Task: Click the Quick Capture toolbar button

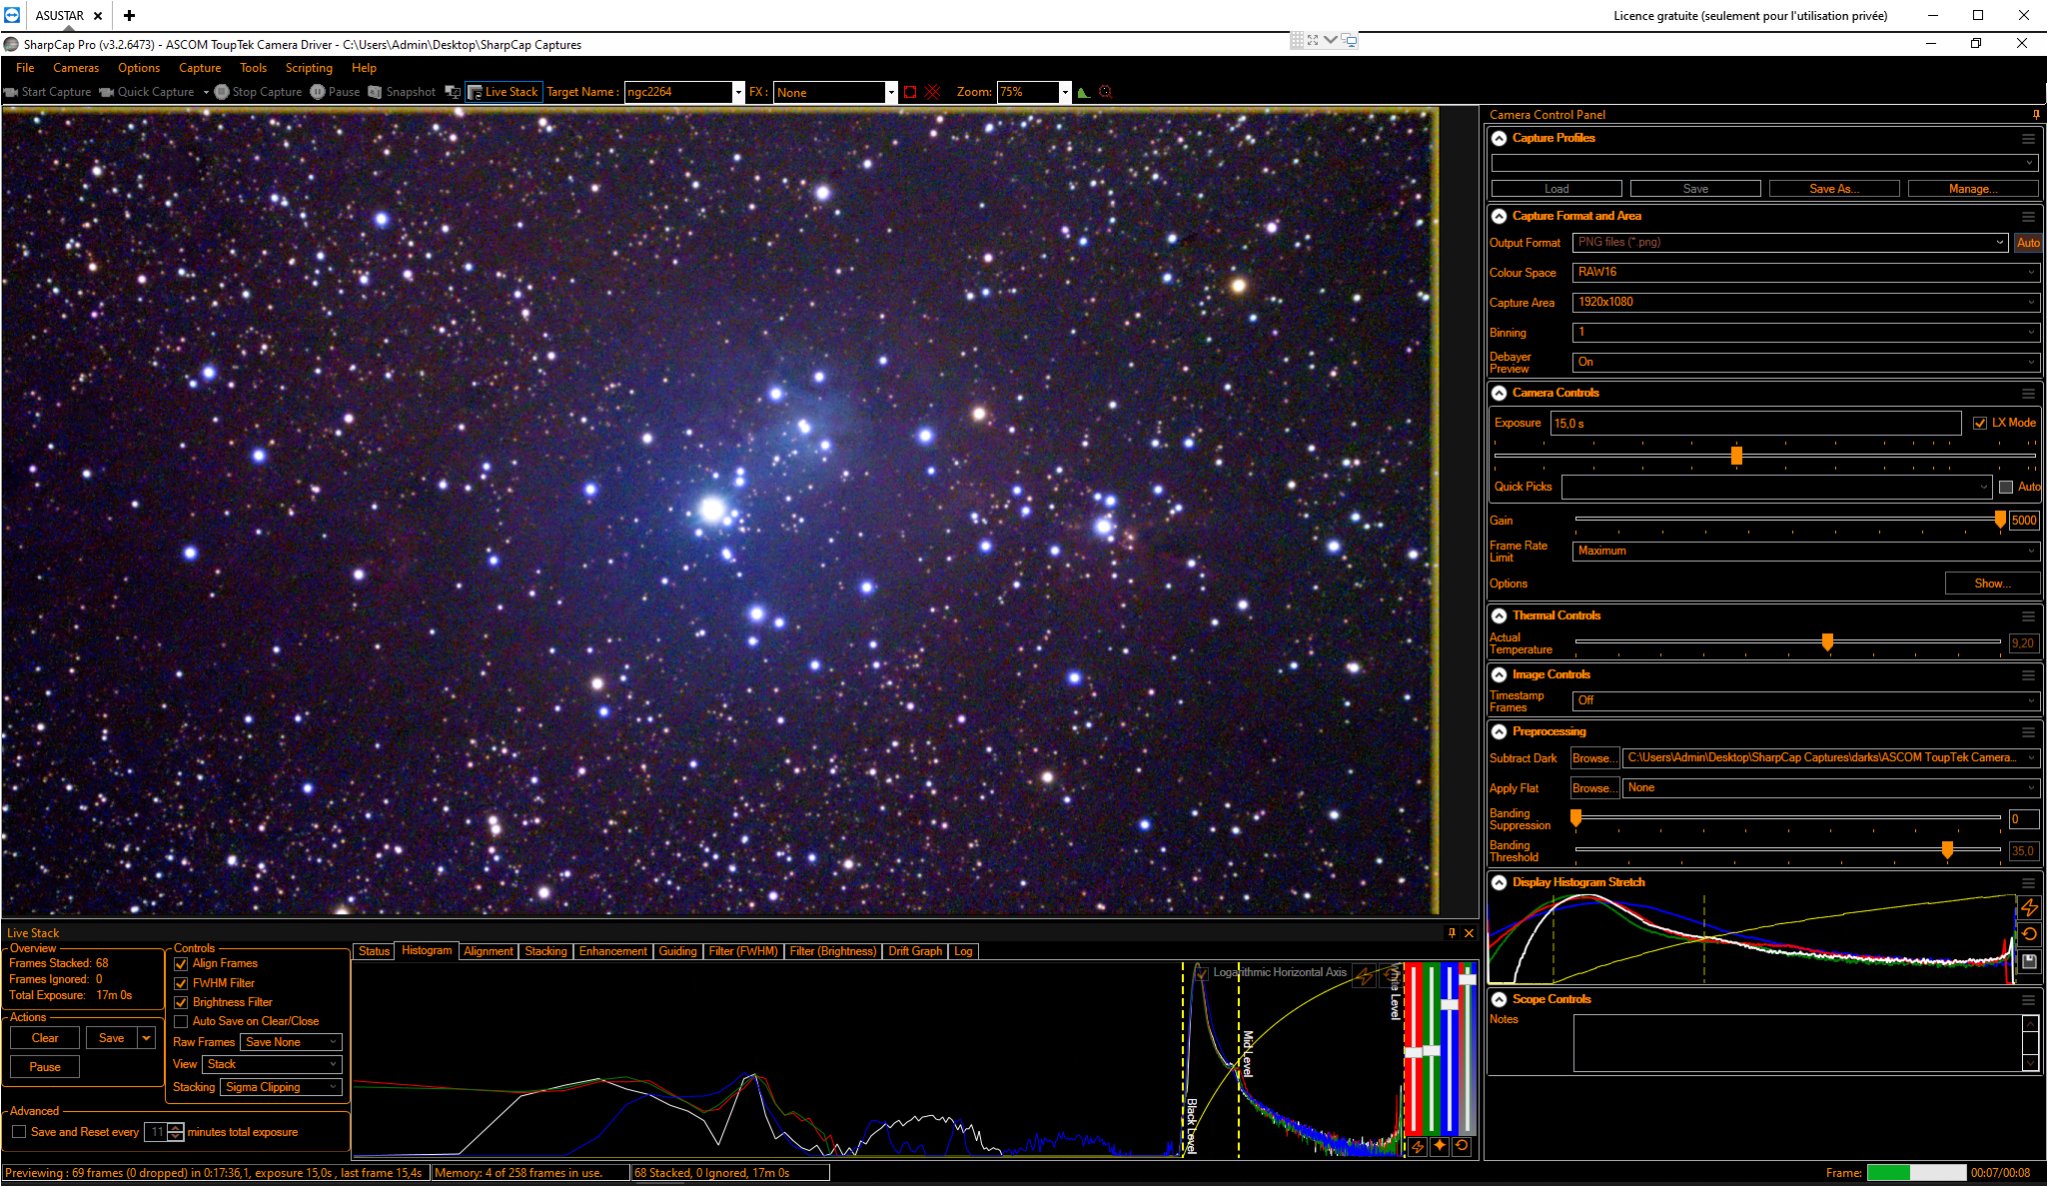Action: (147, 92)
